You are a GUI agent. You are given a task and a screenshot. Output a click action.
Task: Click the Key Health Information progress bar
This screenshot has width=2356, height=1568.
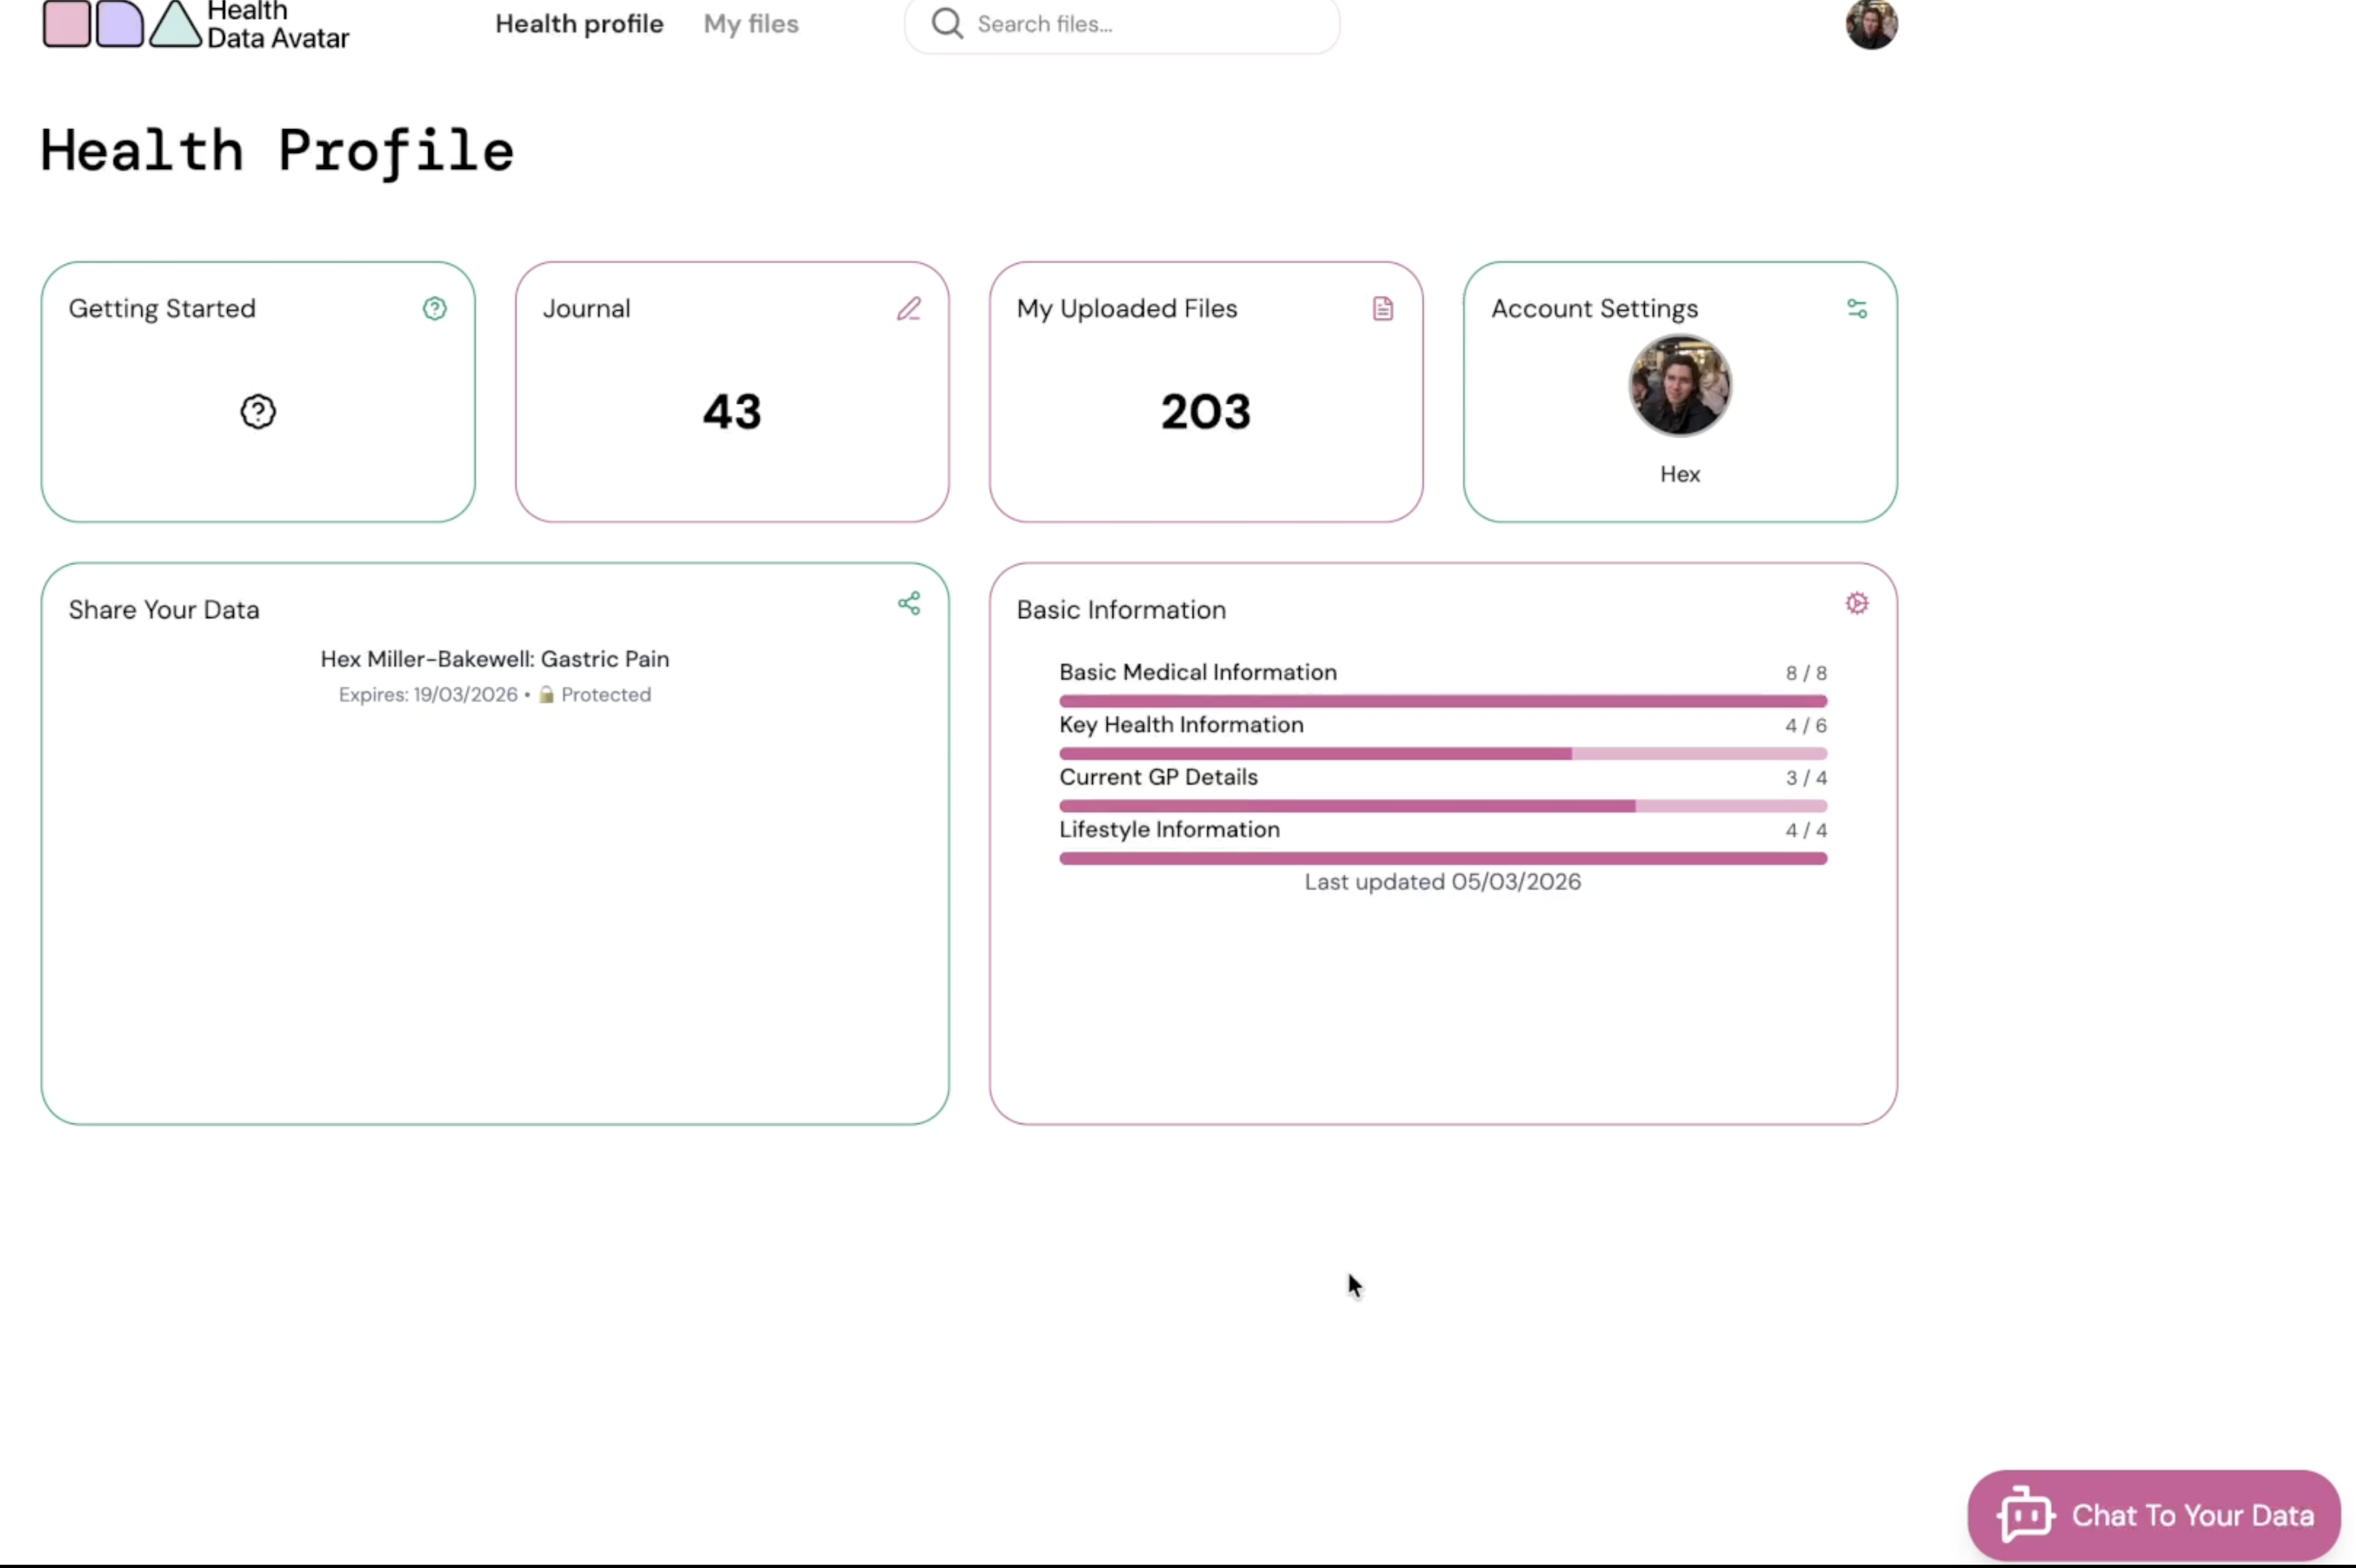pyautogui.click(x=1442, y=753)
